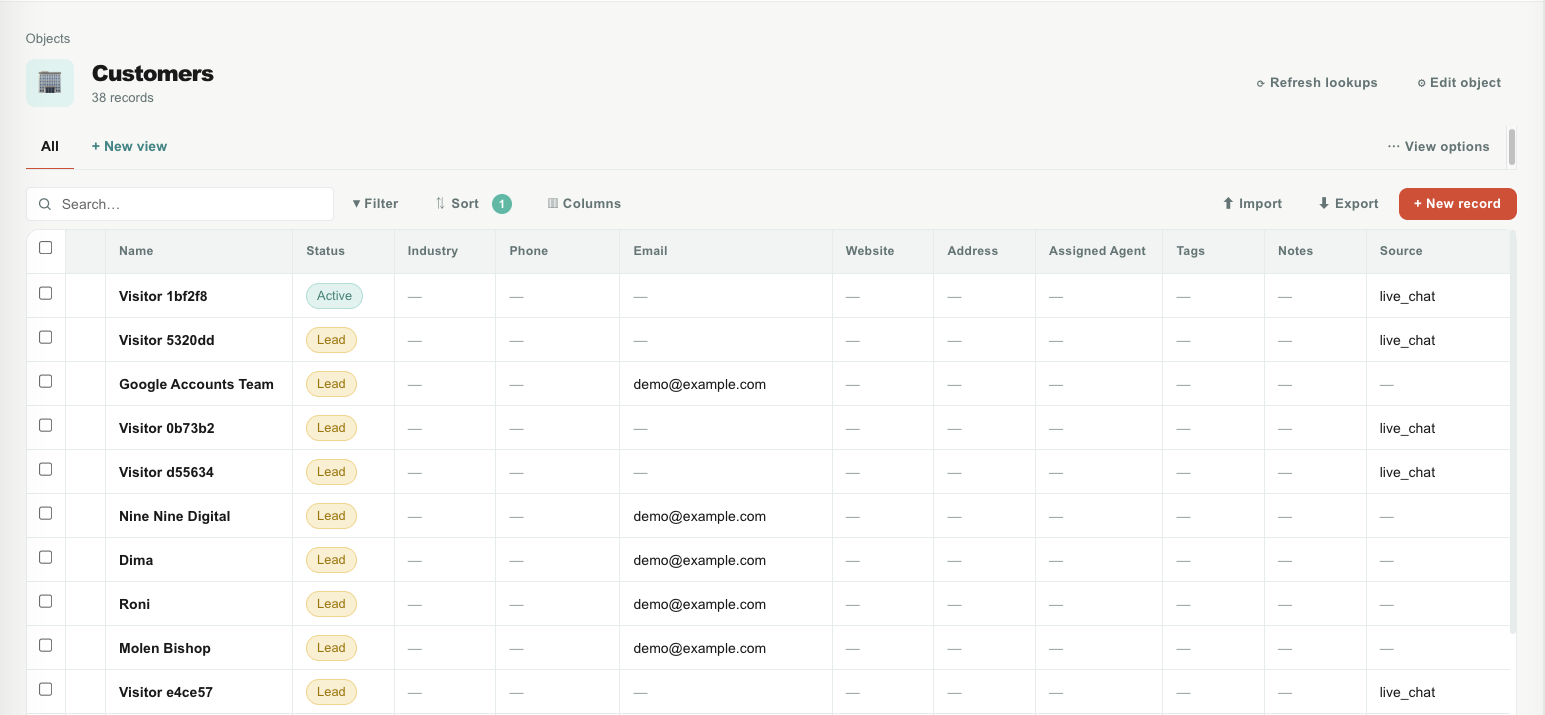Screen dimensions: 1545x715
Task: Check the Visitor d55634 row checkbox
Action: [45, 470]
